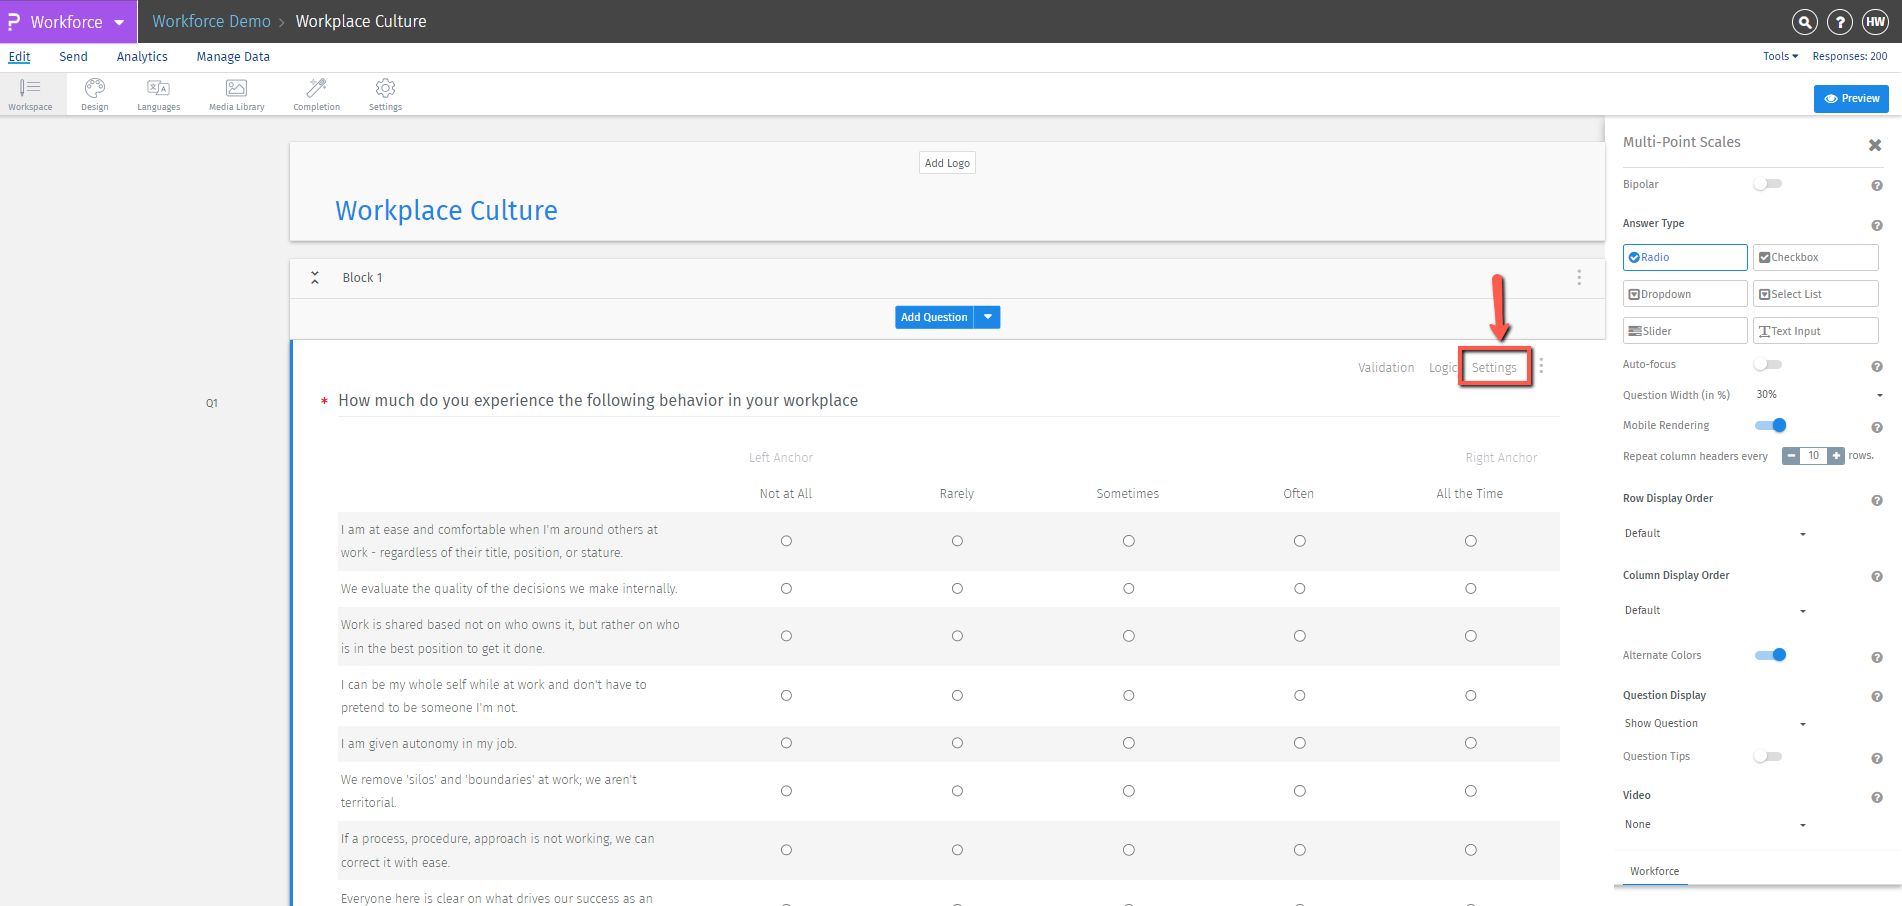Disable Alternate Colors toggle
1902x906 pixels.
[1770, 655]
